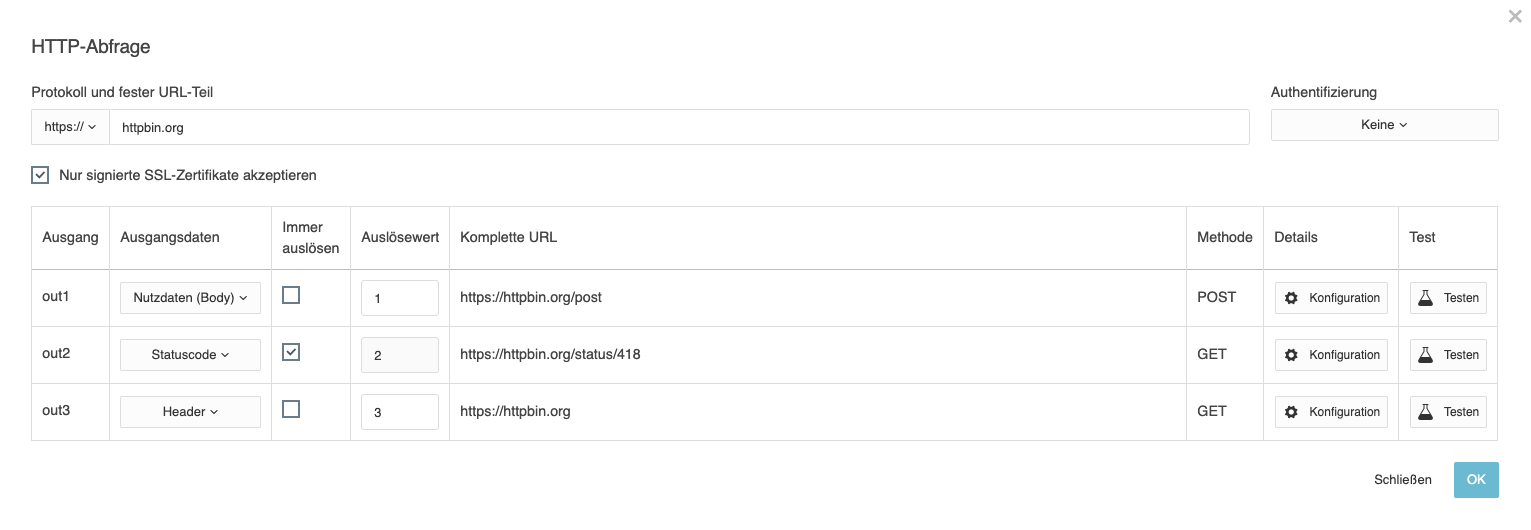Image resolution: width=1531 pixels, height=530 pixels.
Task: Click the Schließen button
Action: click(1402, 480)
